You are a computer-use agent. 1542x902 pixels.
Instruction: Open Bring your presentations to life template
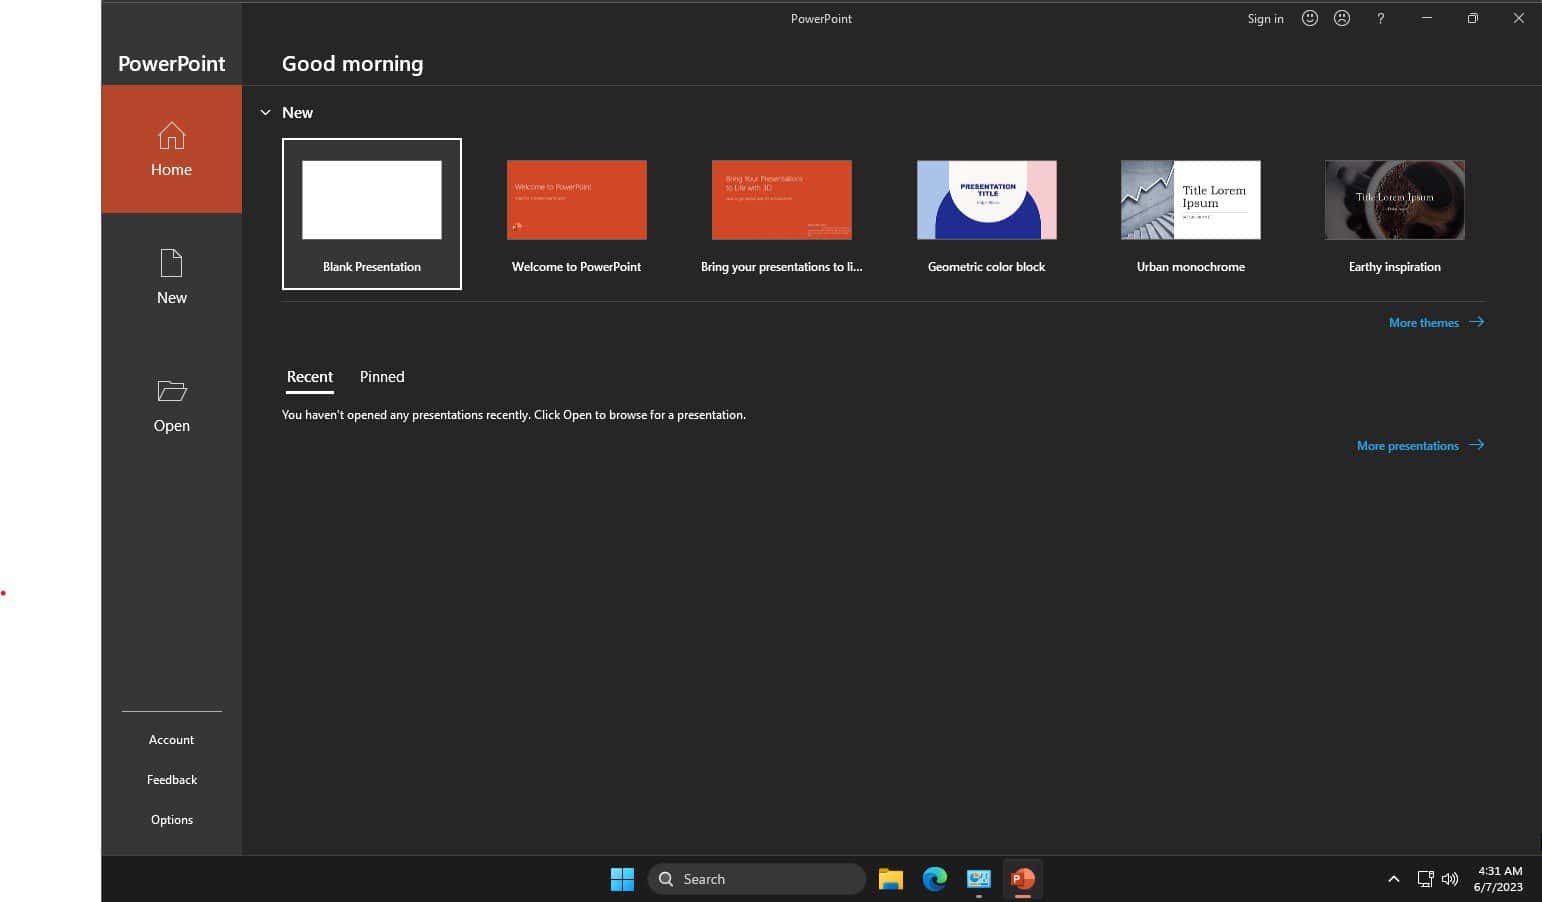[x=781, y=214]
